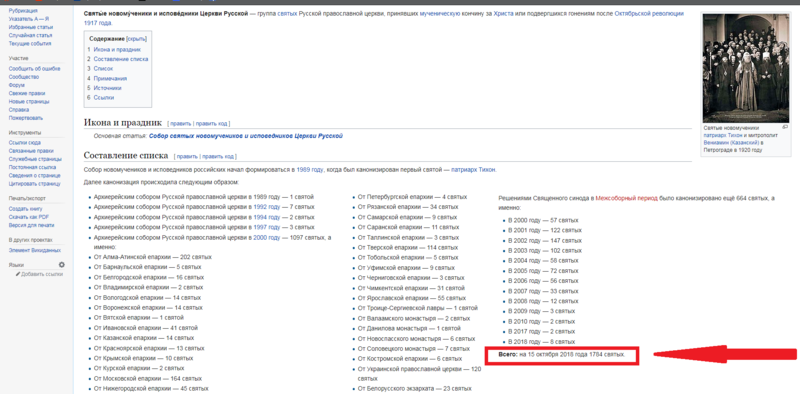Click the enlarge icon under the photo
Screen dimensions: 800x394
point(785,127)
